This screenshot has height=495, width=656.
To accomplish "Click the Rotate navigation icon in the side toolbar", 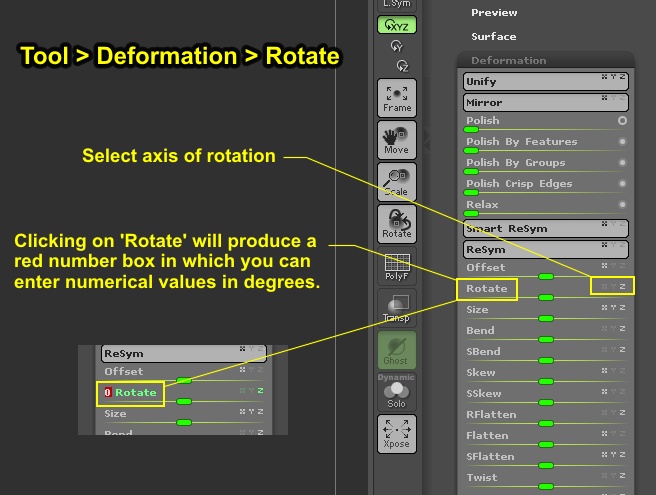I will [397, 223].
